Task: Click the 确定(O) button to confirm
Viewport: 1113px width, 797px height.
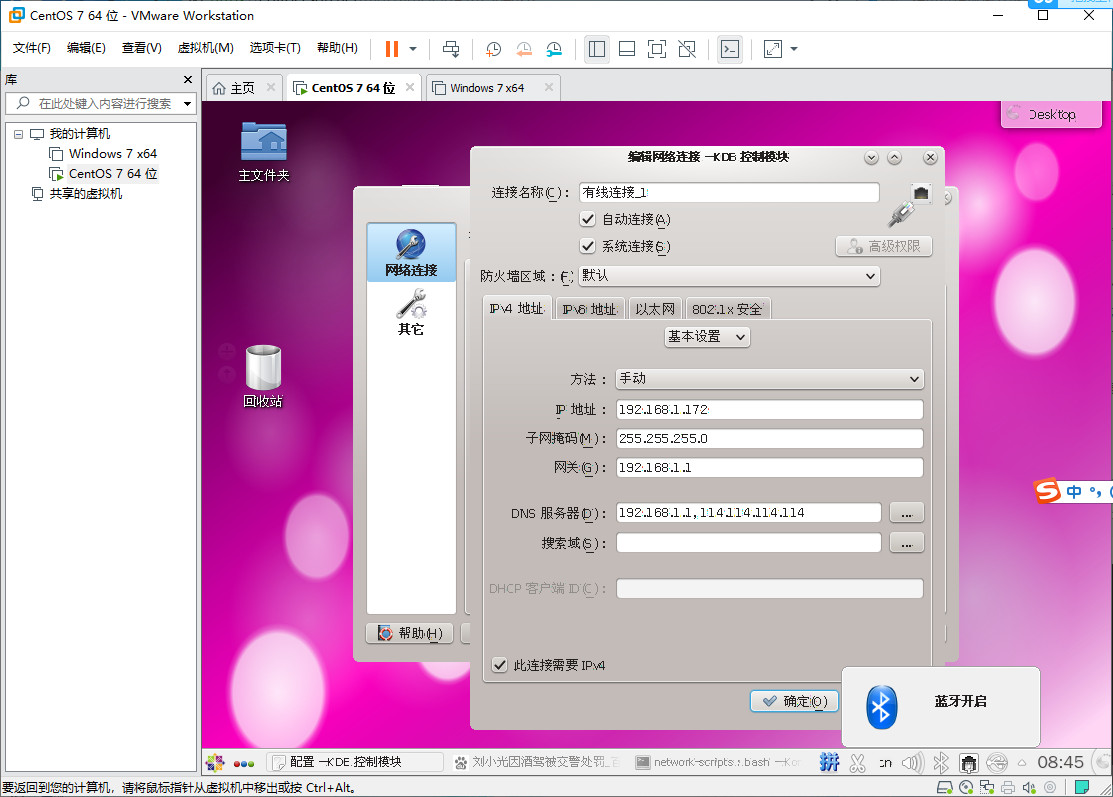Action: click(x=794, y=701)
